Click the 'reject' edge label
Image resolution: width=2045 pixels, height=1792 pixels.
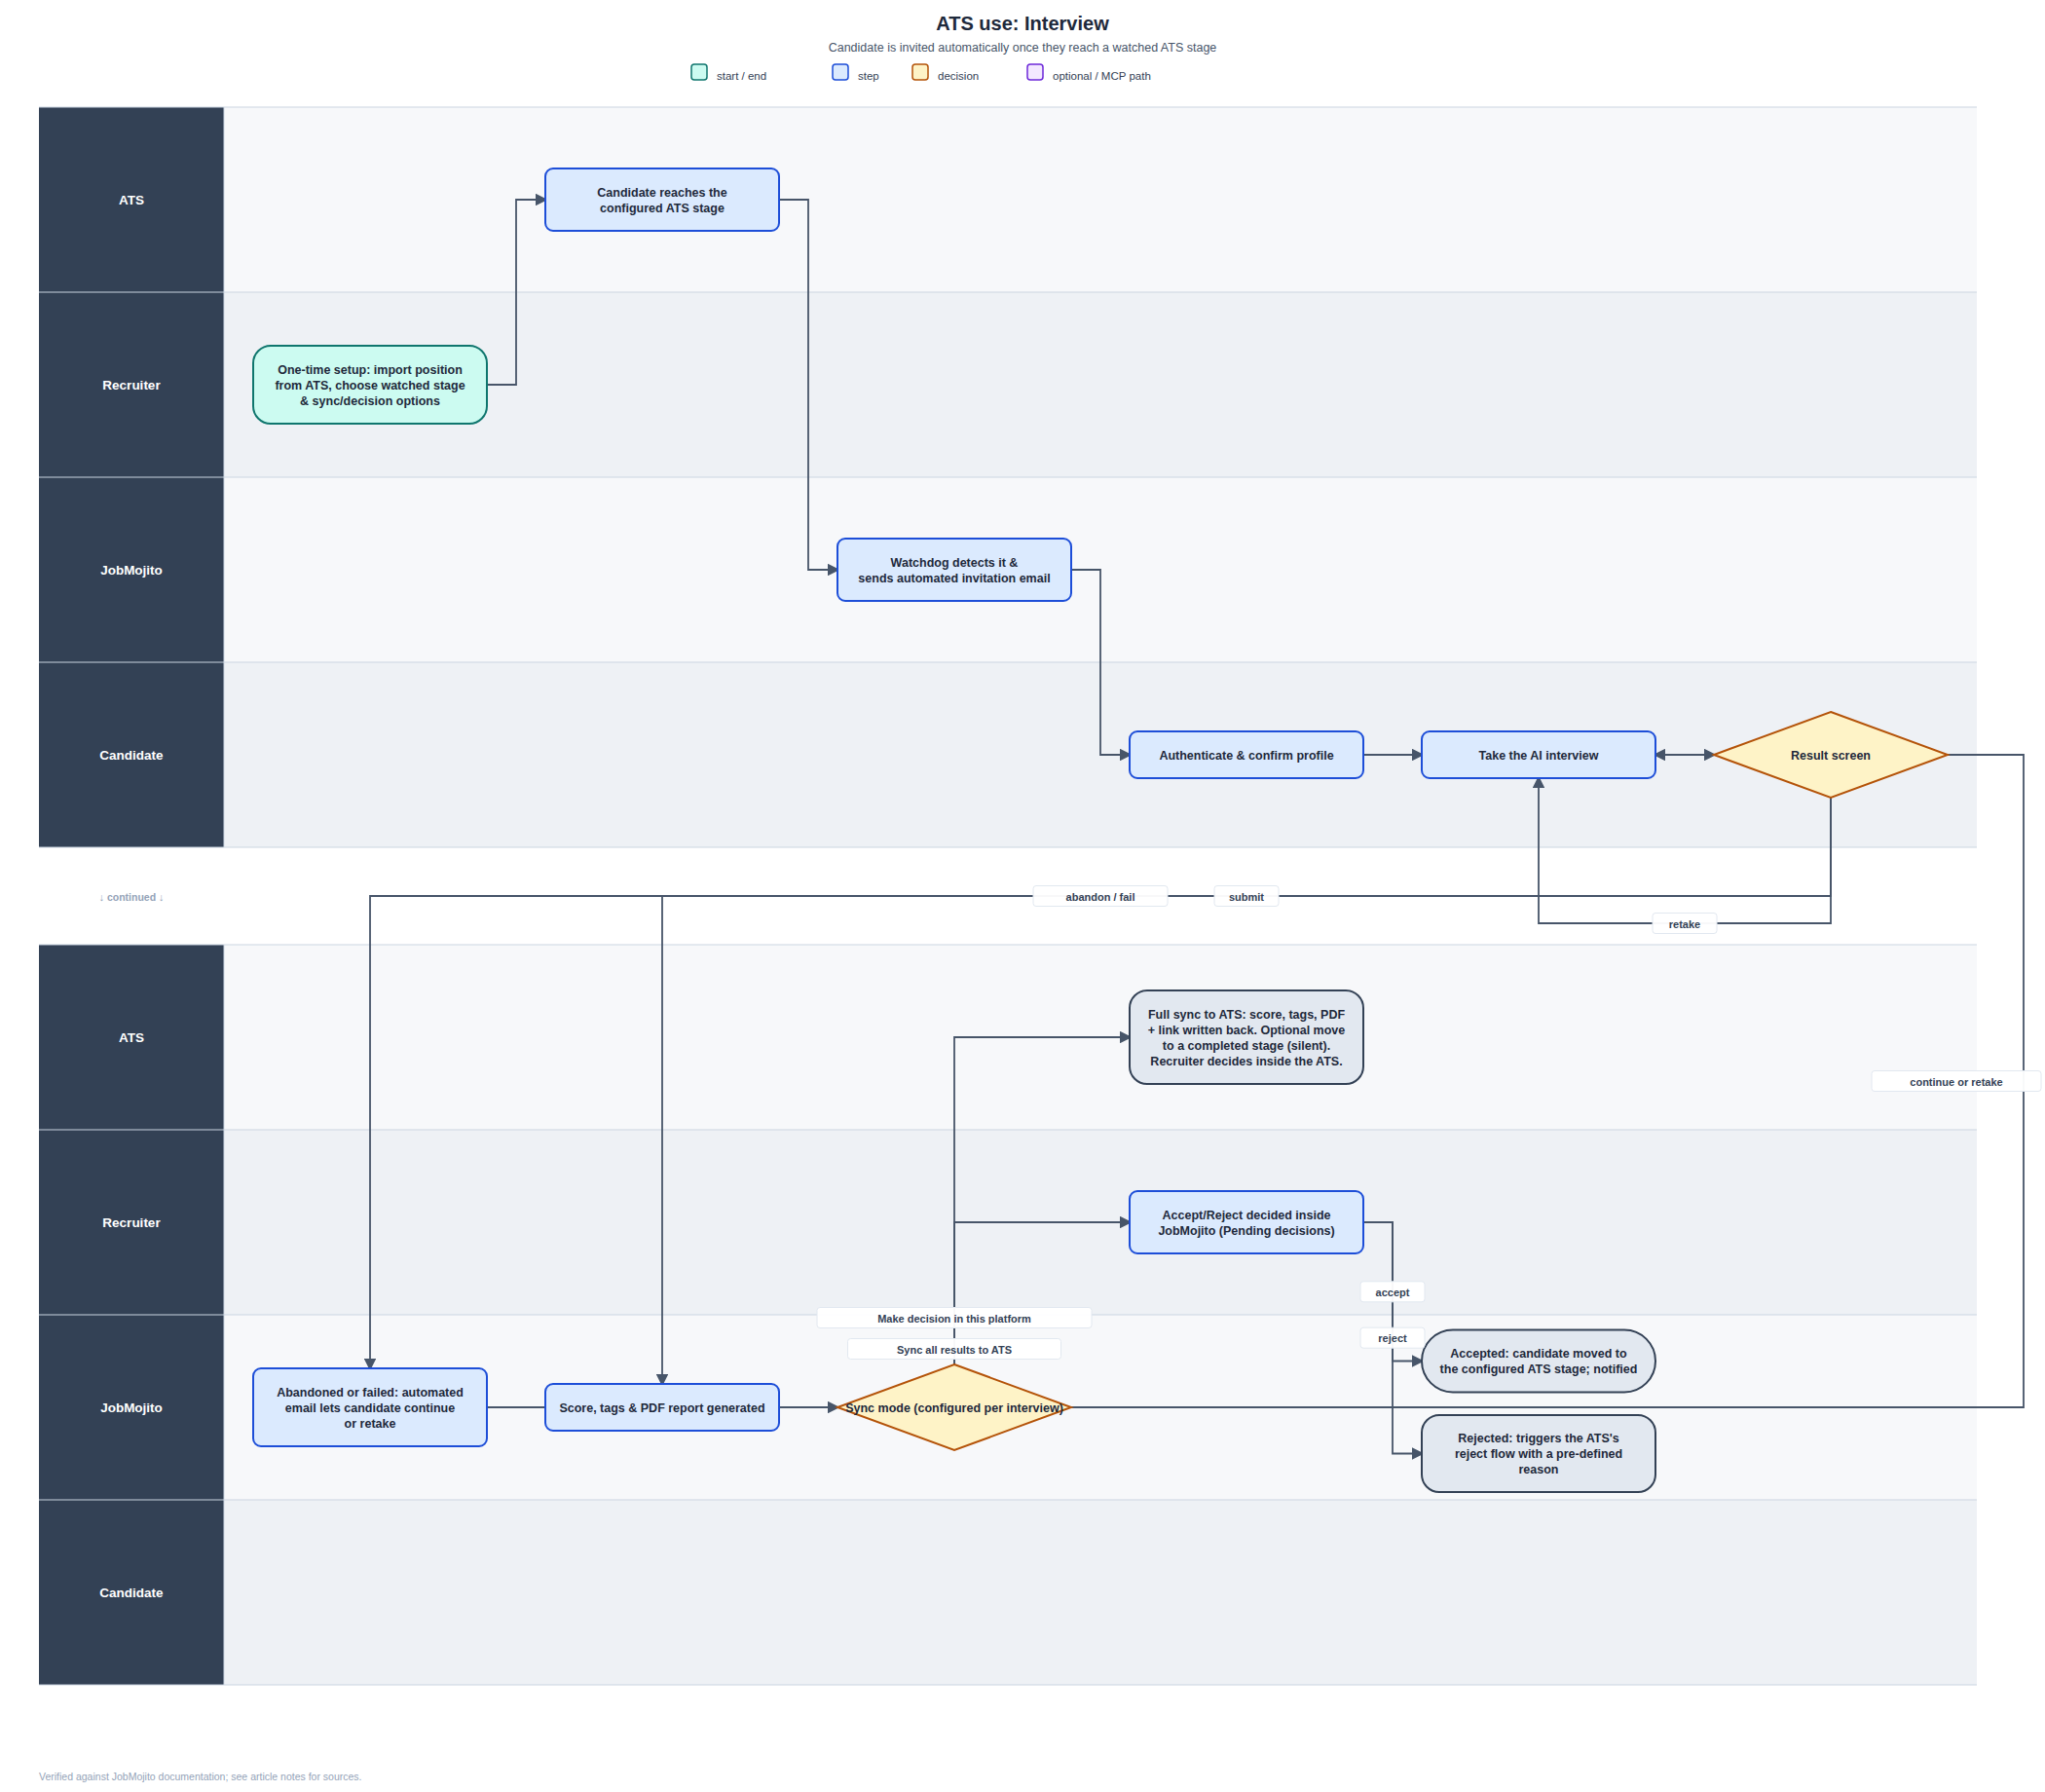click(1392, 1338)
